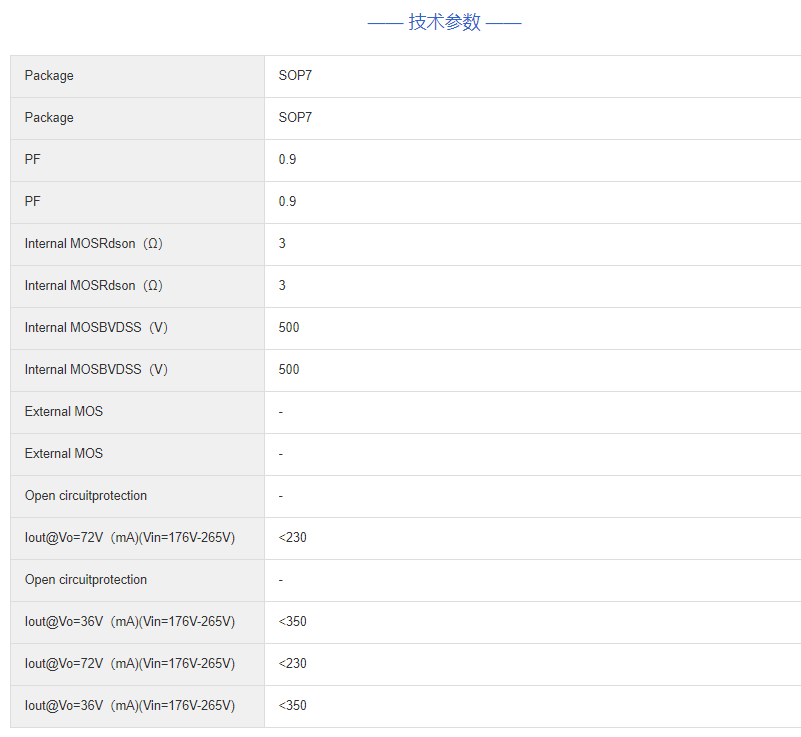The image size is (801, 737).
Task: Select the first External MOS label
Action: pos(64,412)
